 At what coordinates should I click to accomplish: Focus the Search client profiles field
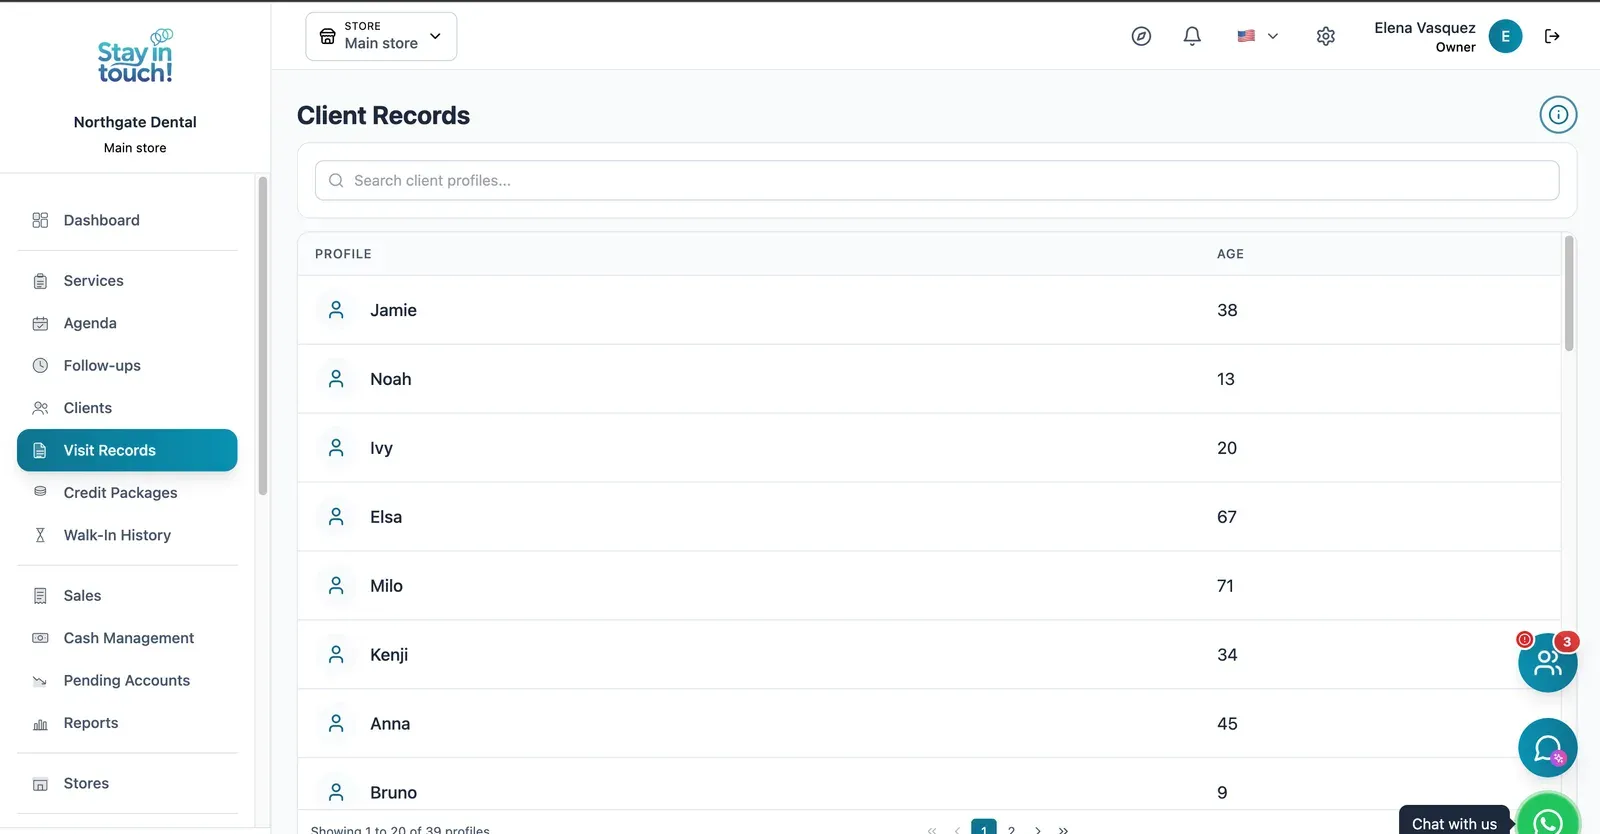[937, 180]
